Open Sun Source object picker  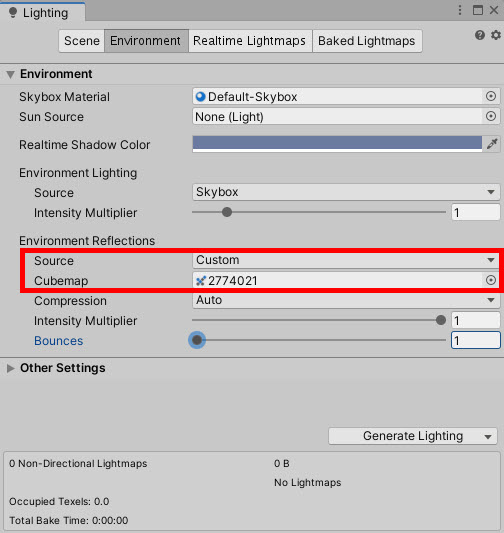click(491, 117)
